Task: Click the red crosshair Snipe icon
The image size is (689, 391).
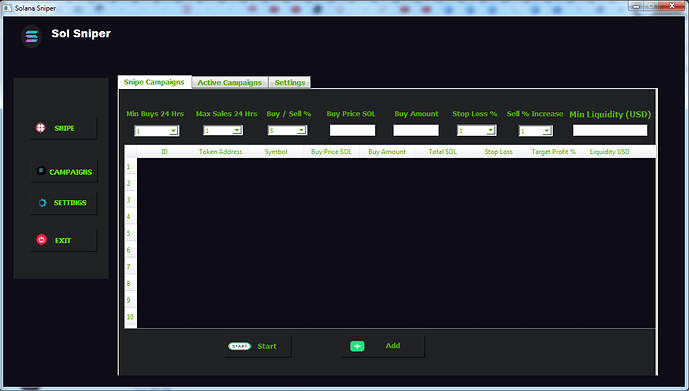Action: pos(40,128)
